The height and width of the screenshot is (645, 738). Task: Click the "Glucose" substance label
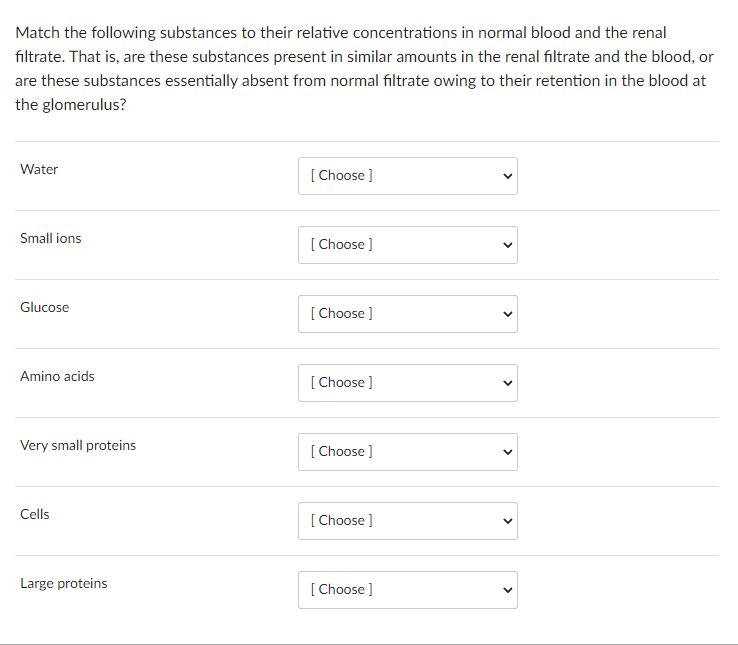(x=45, y=307)
